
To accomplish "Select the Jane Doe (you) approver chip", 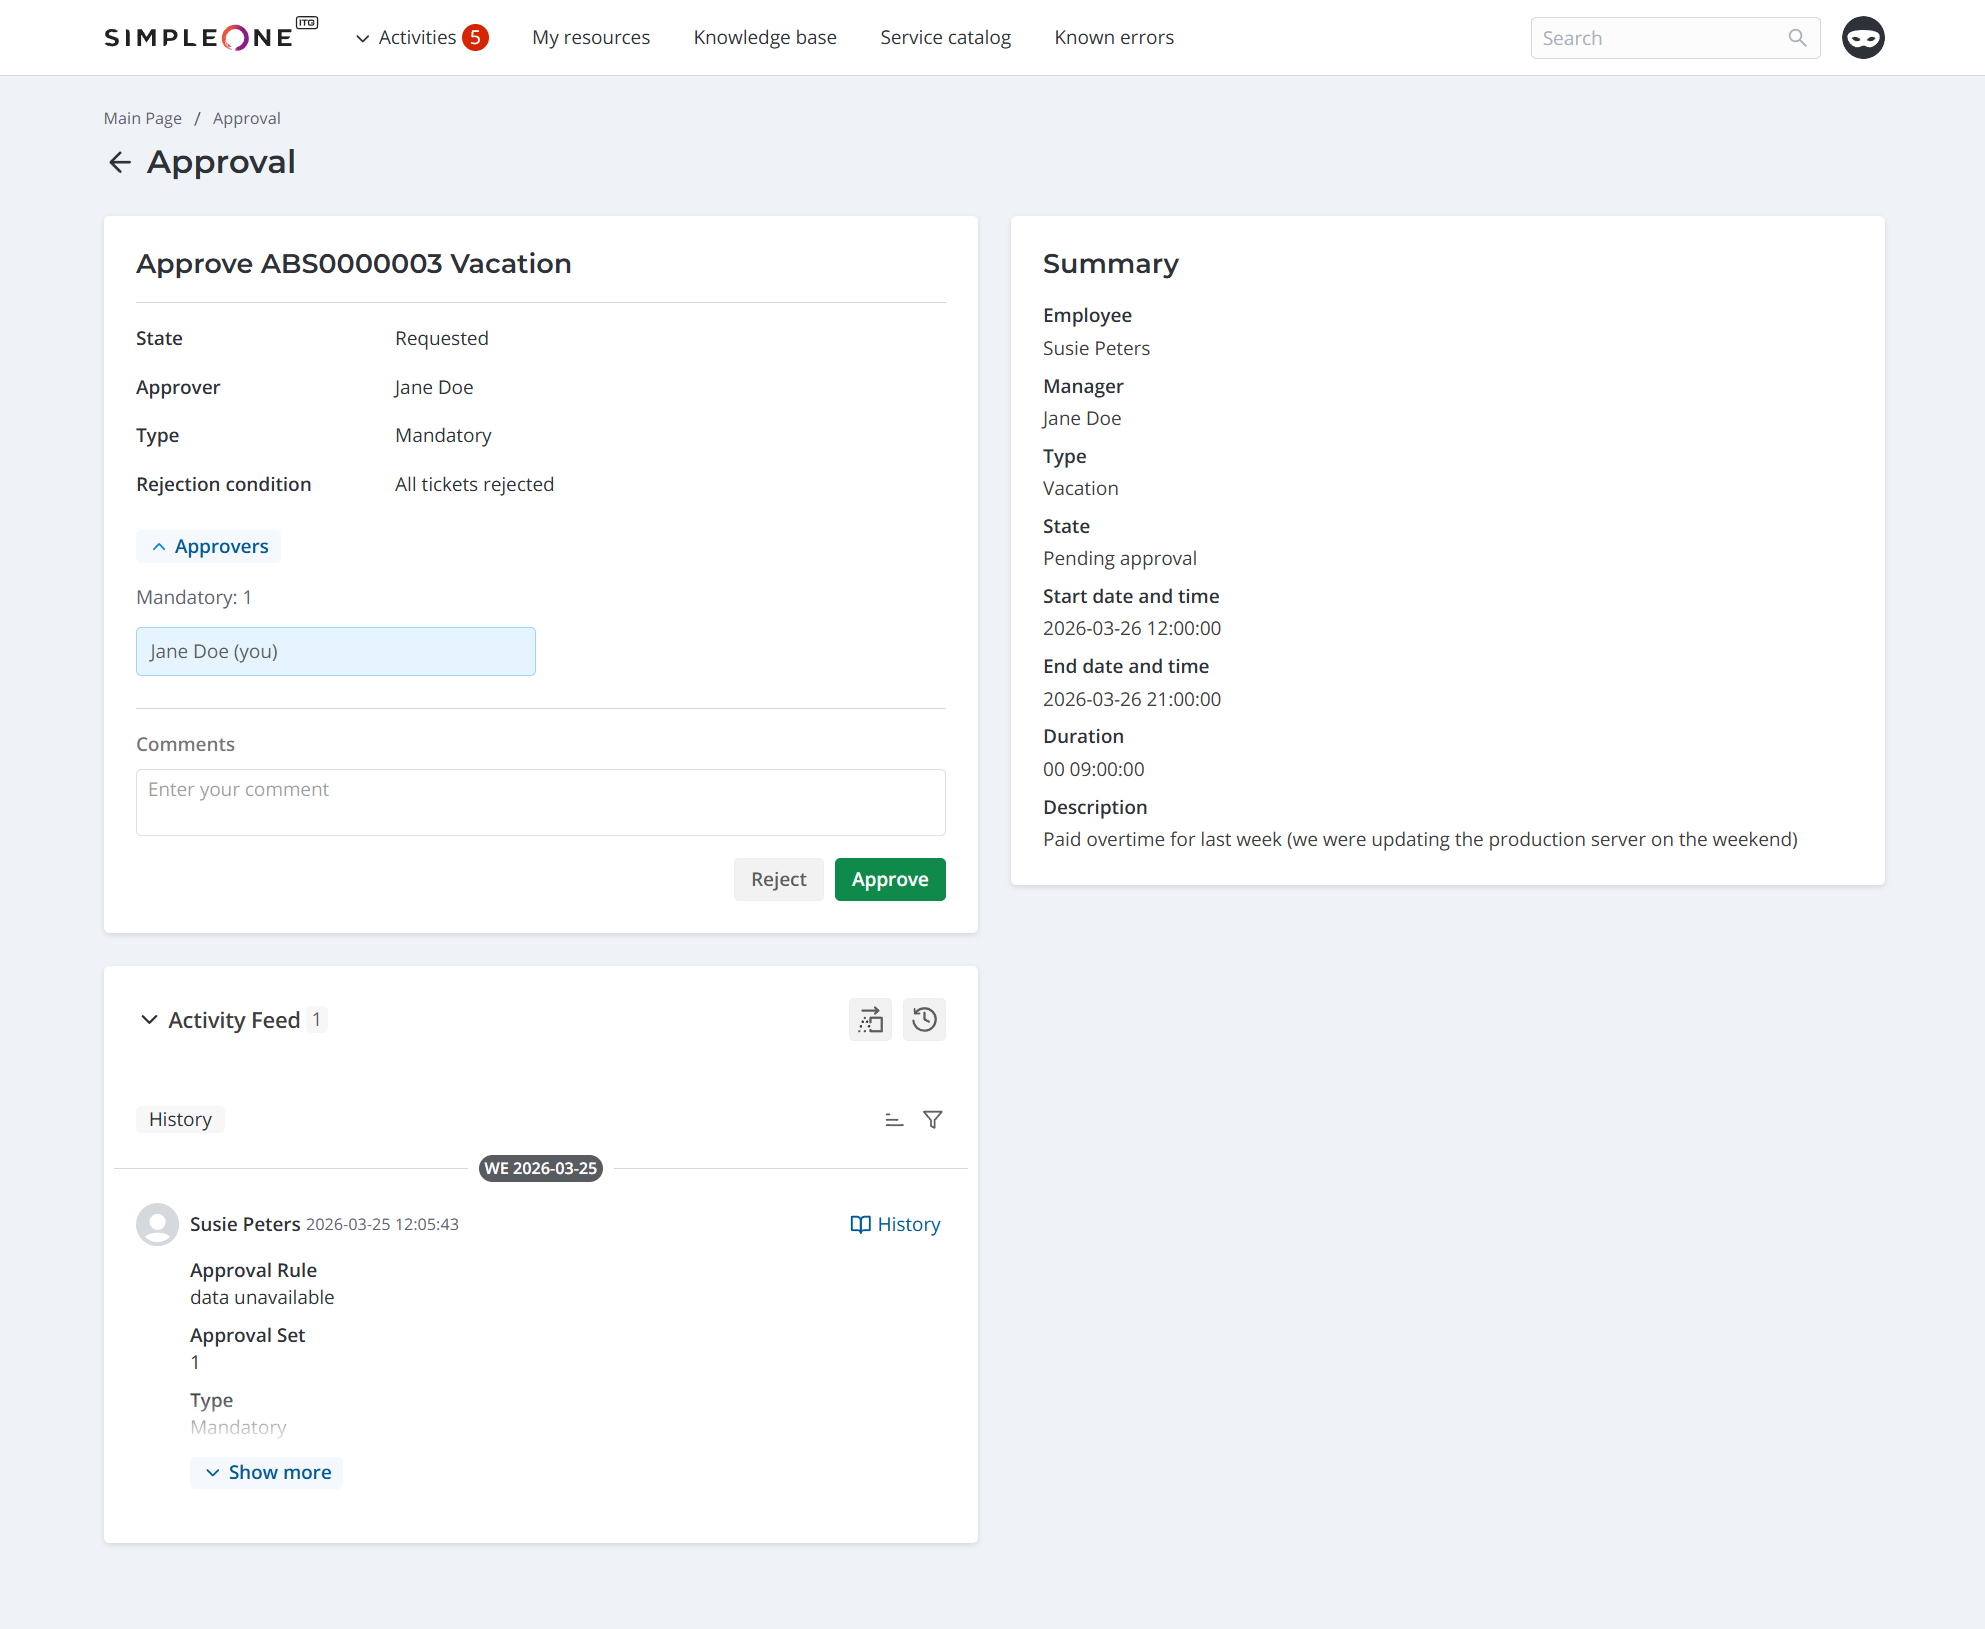I will (x=336, y=651).
